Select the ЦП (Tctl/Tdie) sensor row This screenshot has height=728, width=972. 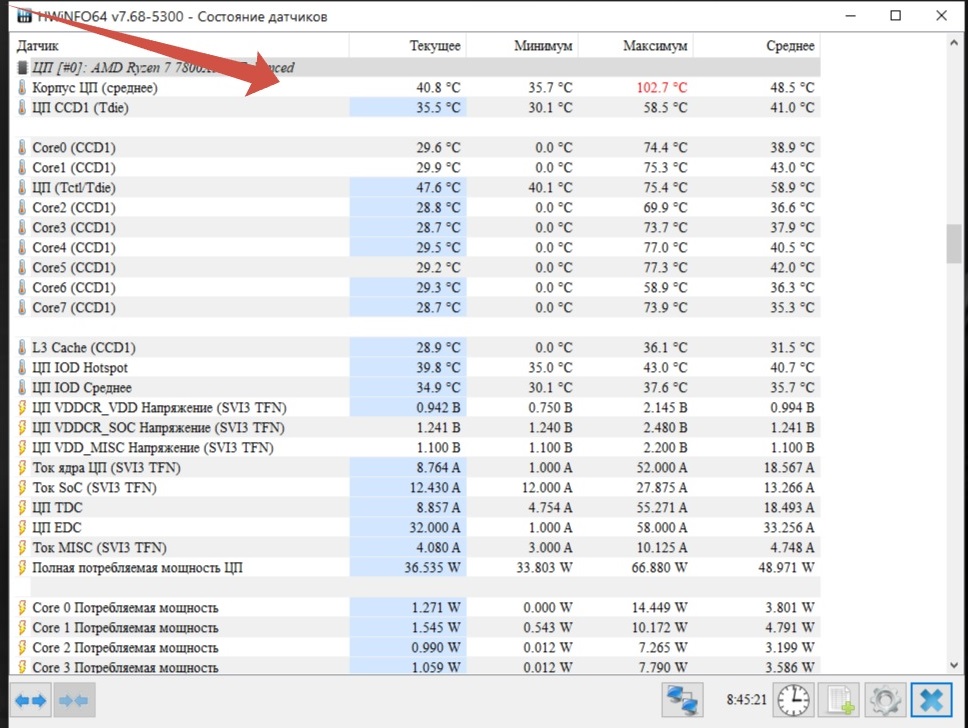click(417, 187)
